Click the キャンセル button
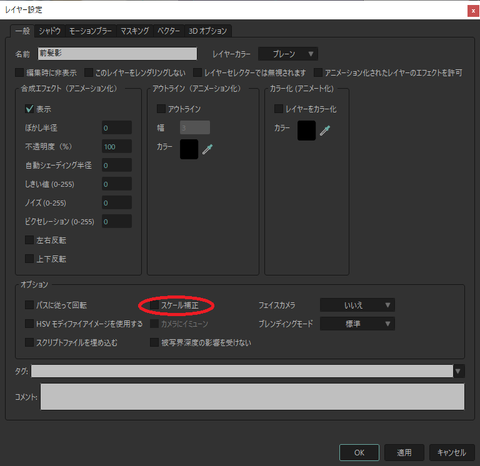The width and height of the screenshot is (480, 466). [452, 452]
